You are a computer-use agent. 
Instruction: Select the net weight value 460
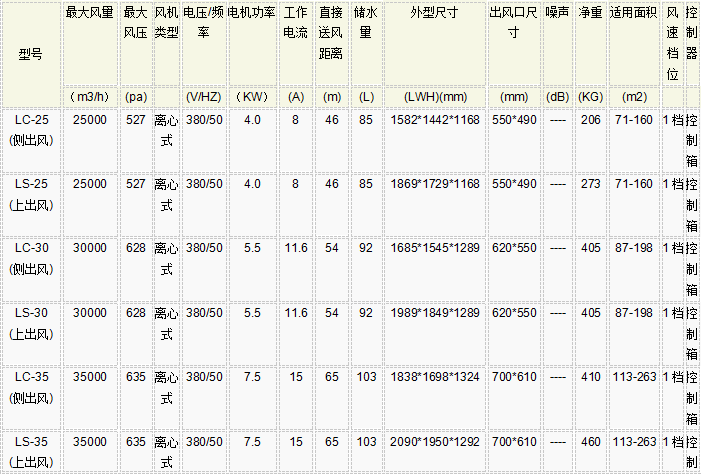(x=590, y=441)
